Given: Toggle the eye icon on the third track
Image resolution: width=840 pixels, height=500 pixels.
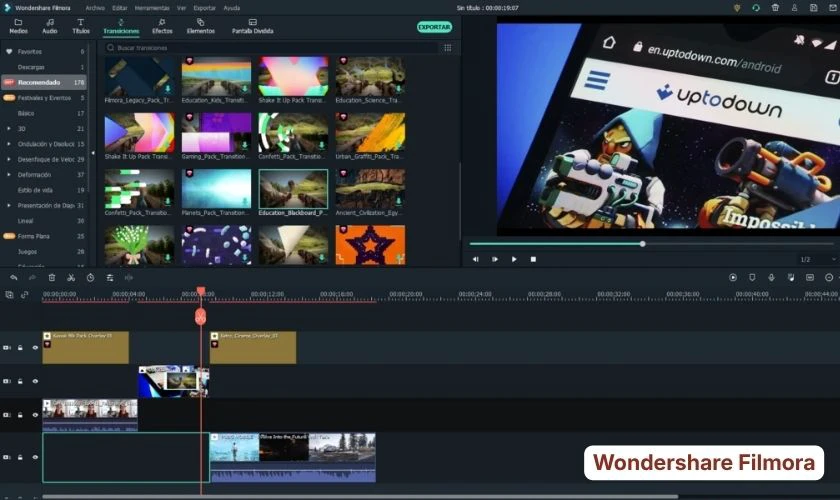Looking at the screenshot, I should (x=35, y=415).
